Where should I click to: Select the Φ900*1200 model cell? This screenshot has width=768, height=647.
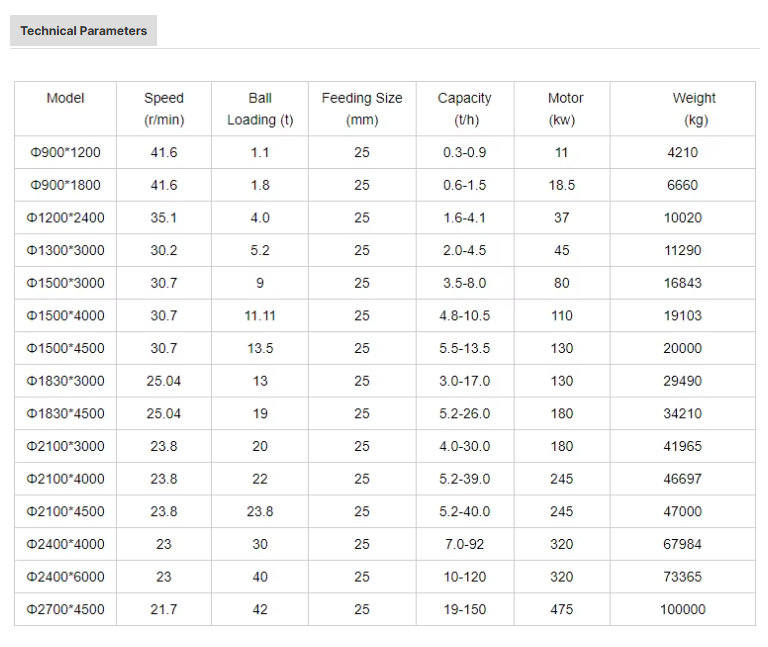tap(65, 152)
